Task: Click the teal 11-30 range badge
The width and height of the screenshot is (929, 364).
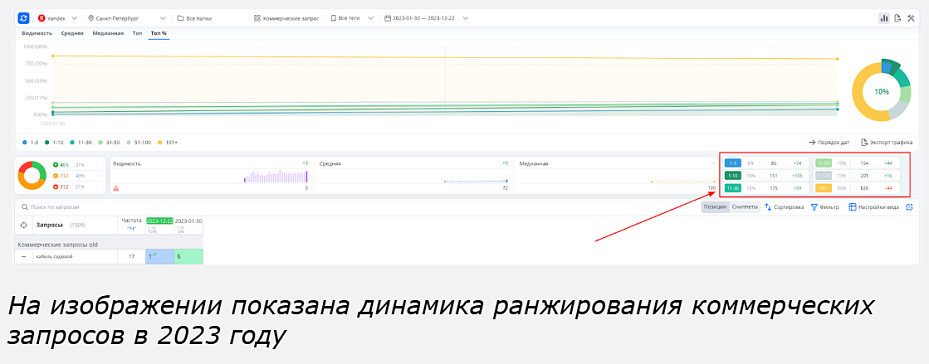Action: (x=732, y=188)
